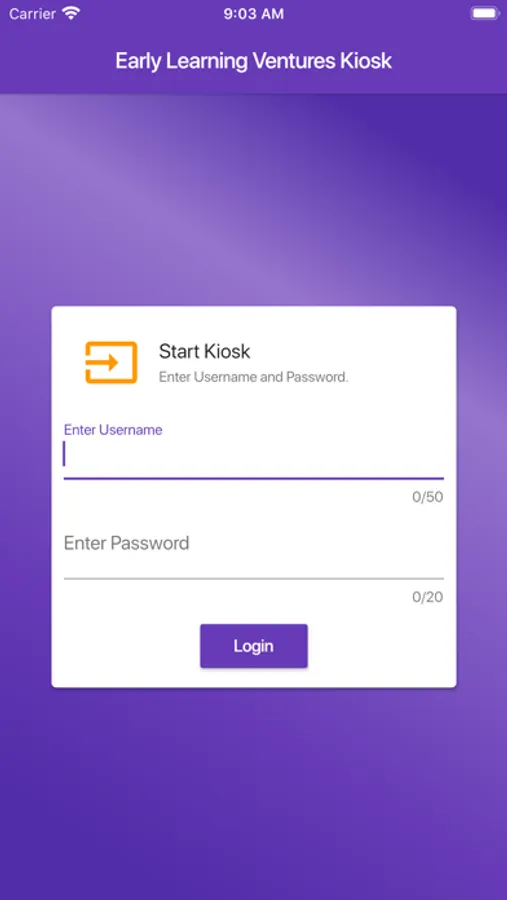Click the orange Start Kiosk login icon

click(111, 362)
